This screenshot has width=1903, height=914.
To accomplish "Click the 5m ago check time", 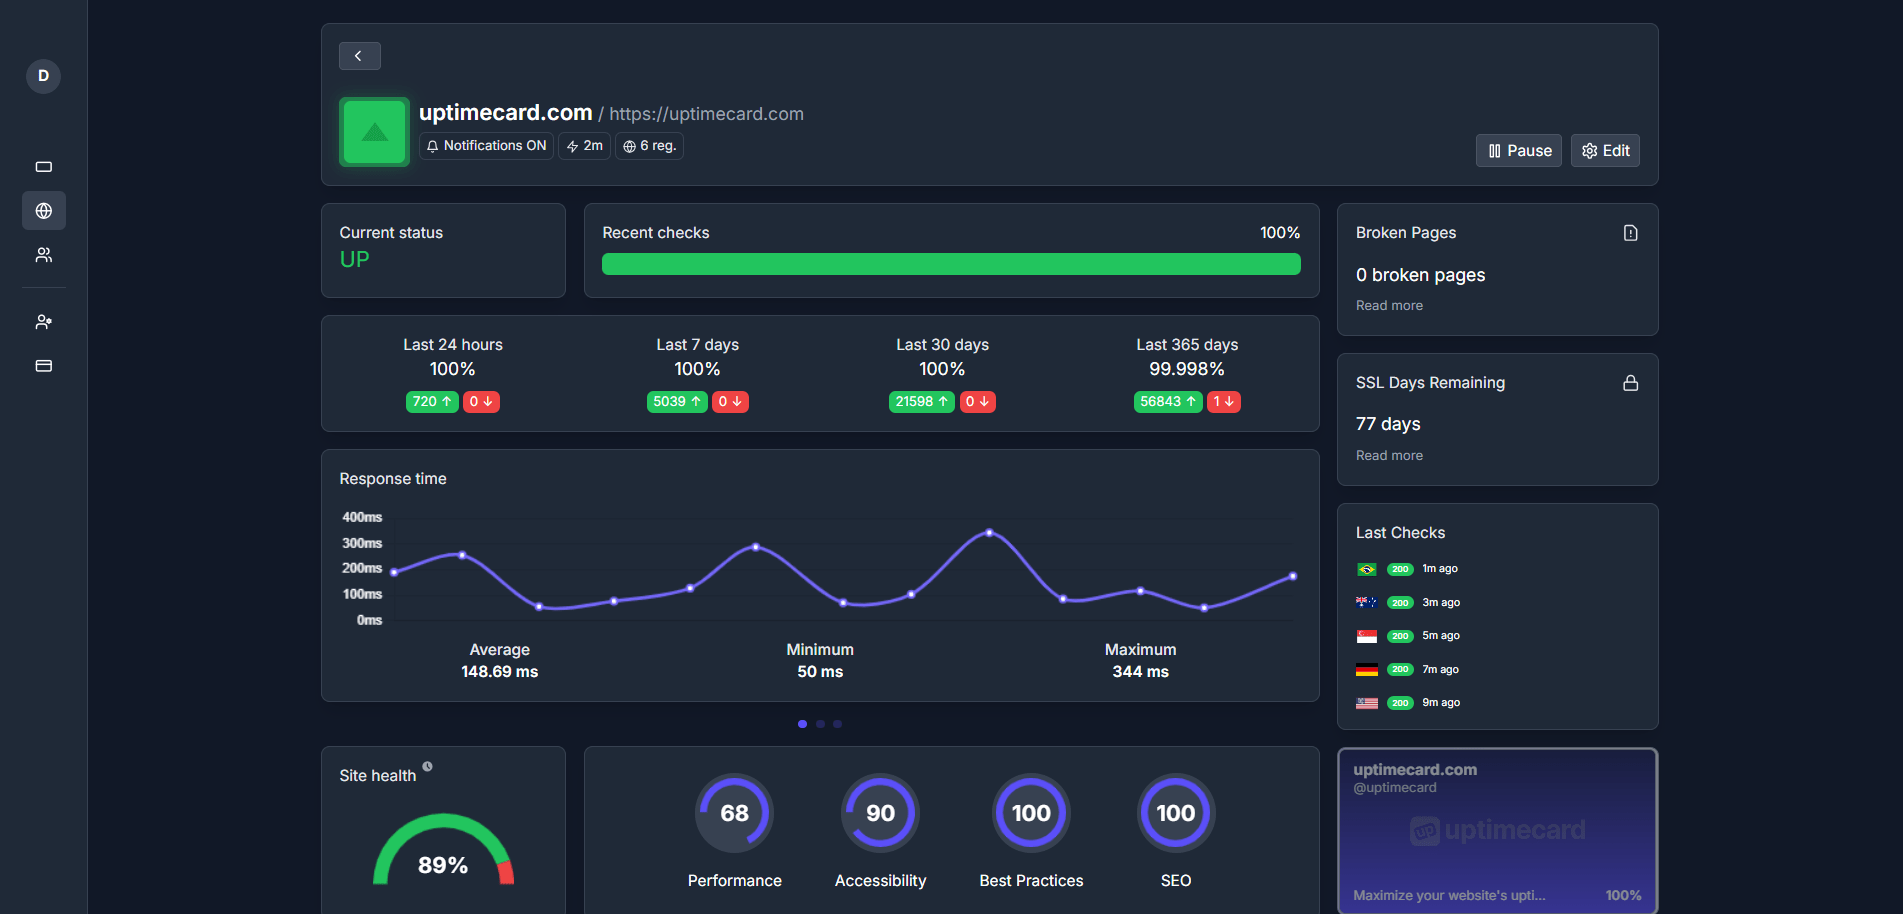I will click(1441, 636).
